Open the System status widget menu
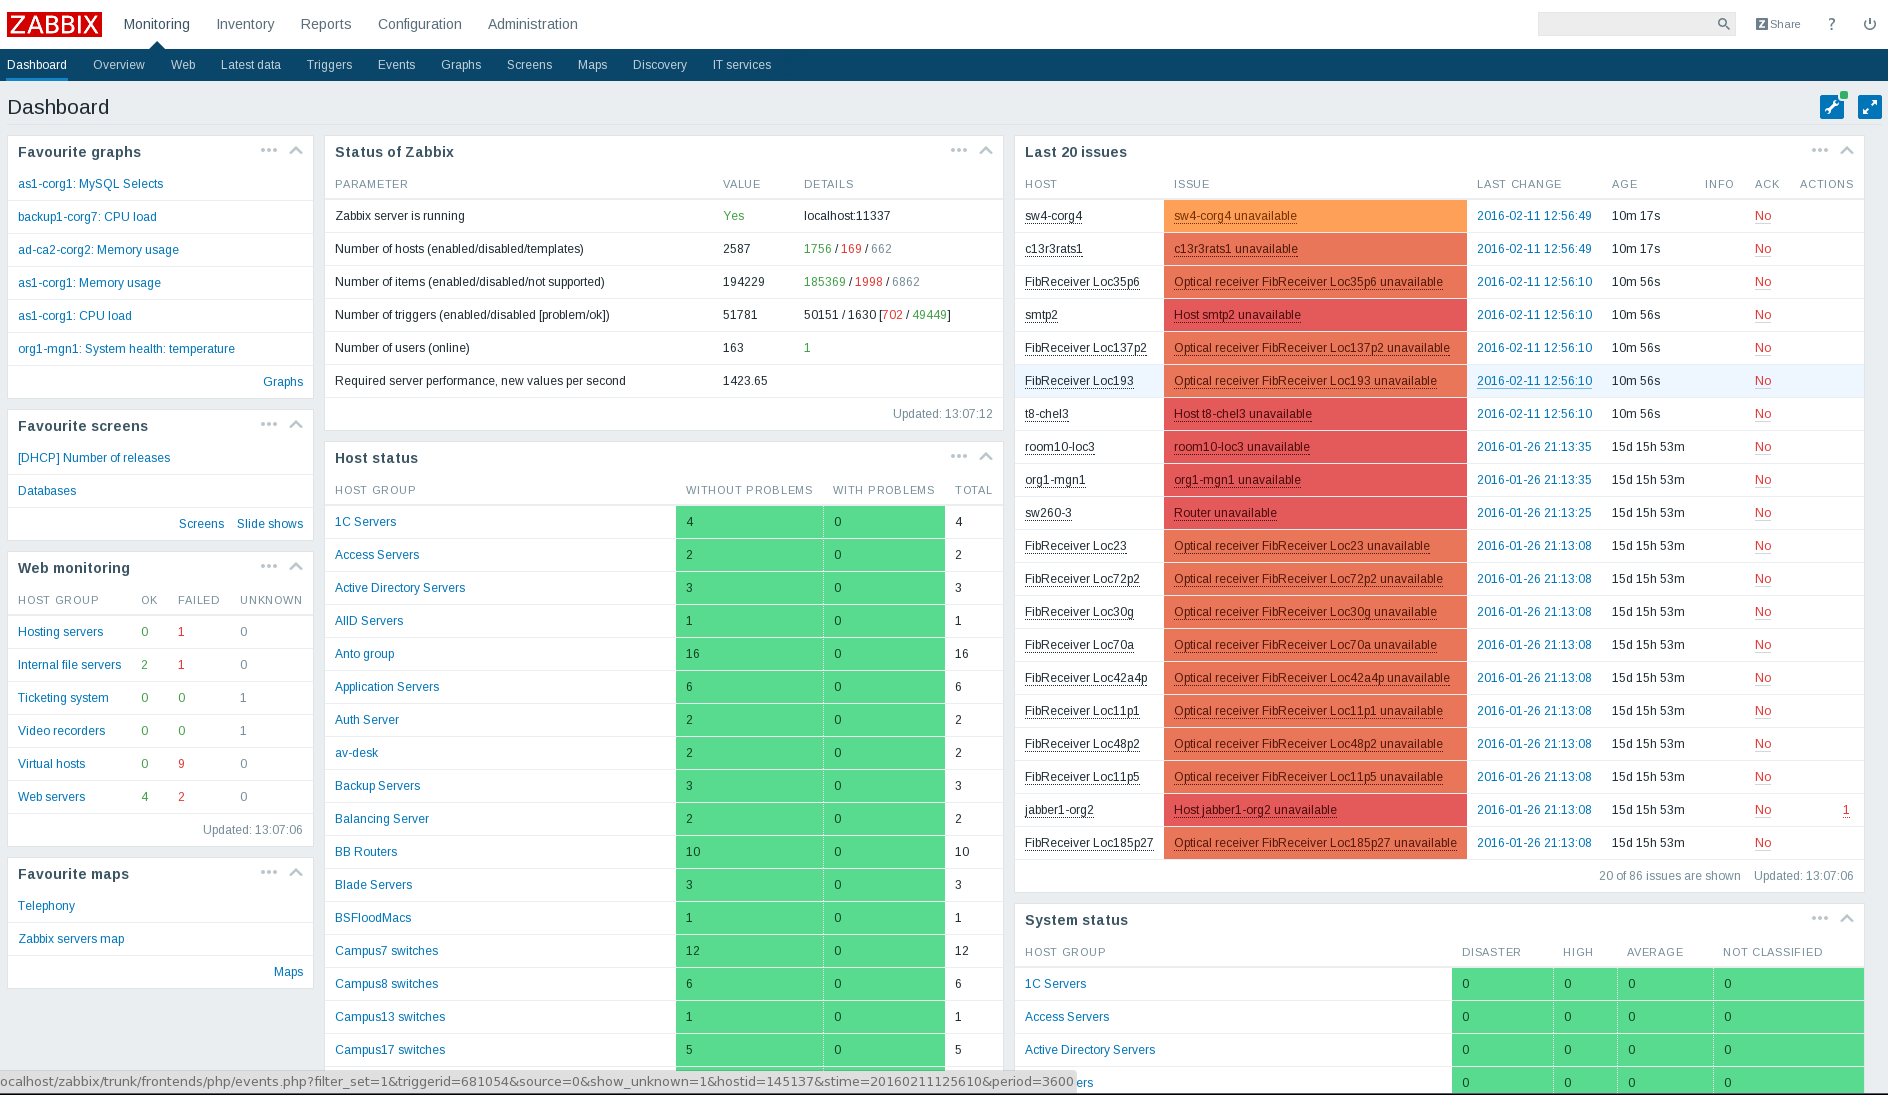This screenshot has width=1888, height=1095. point(1819,918)
